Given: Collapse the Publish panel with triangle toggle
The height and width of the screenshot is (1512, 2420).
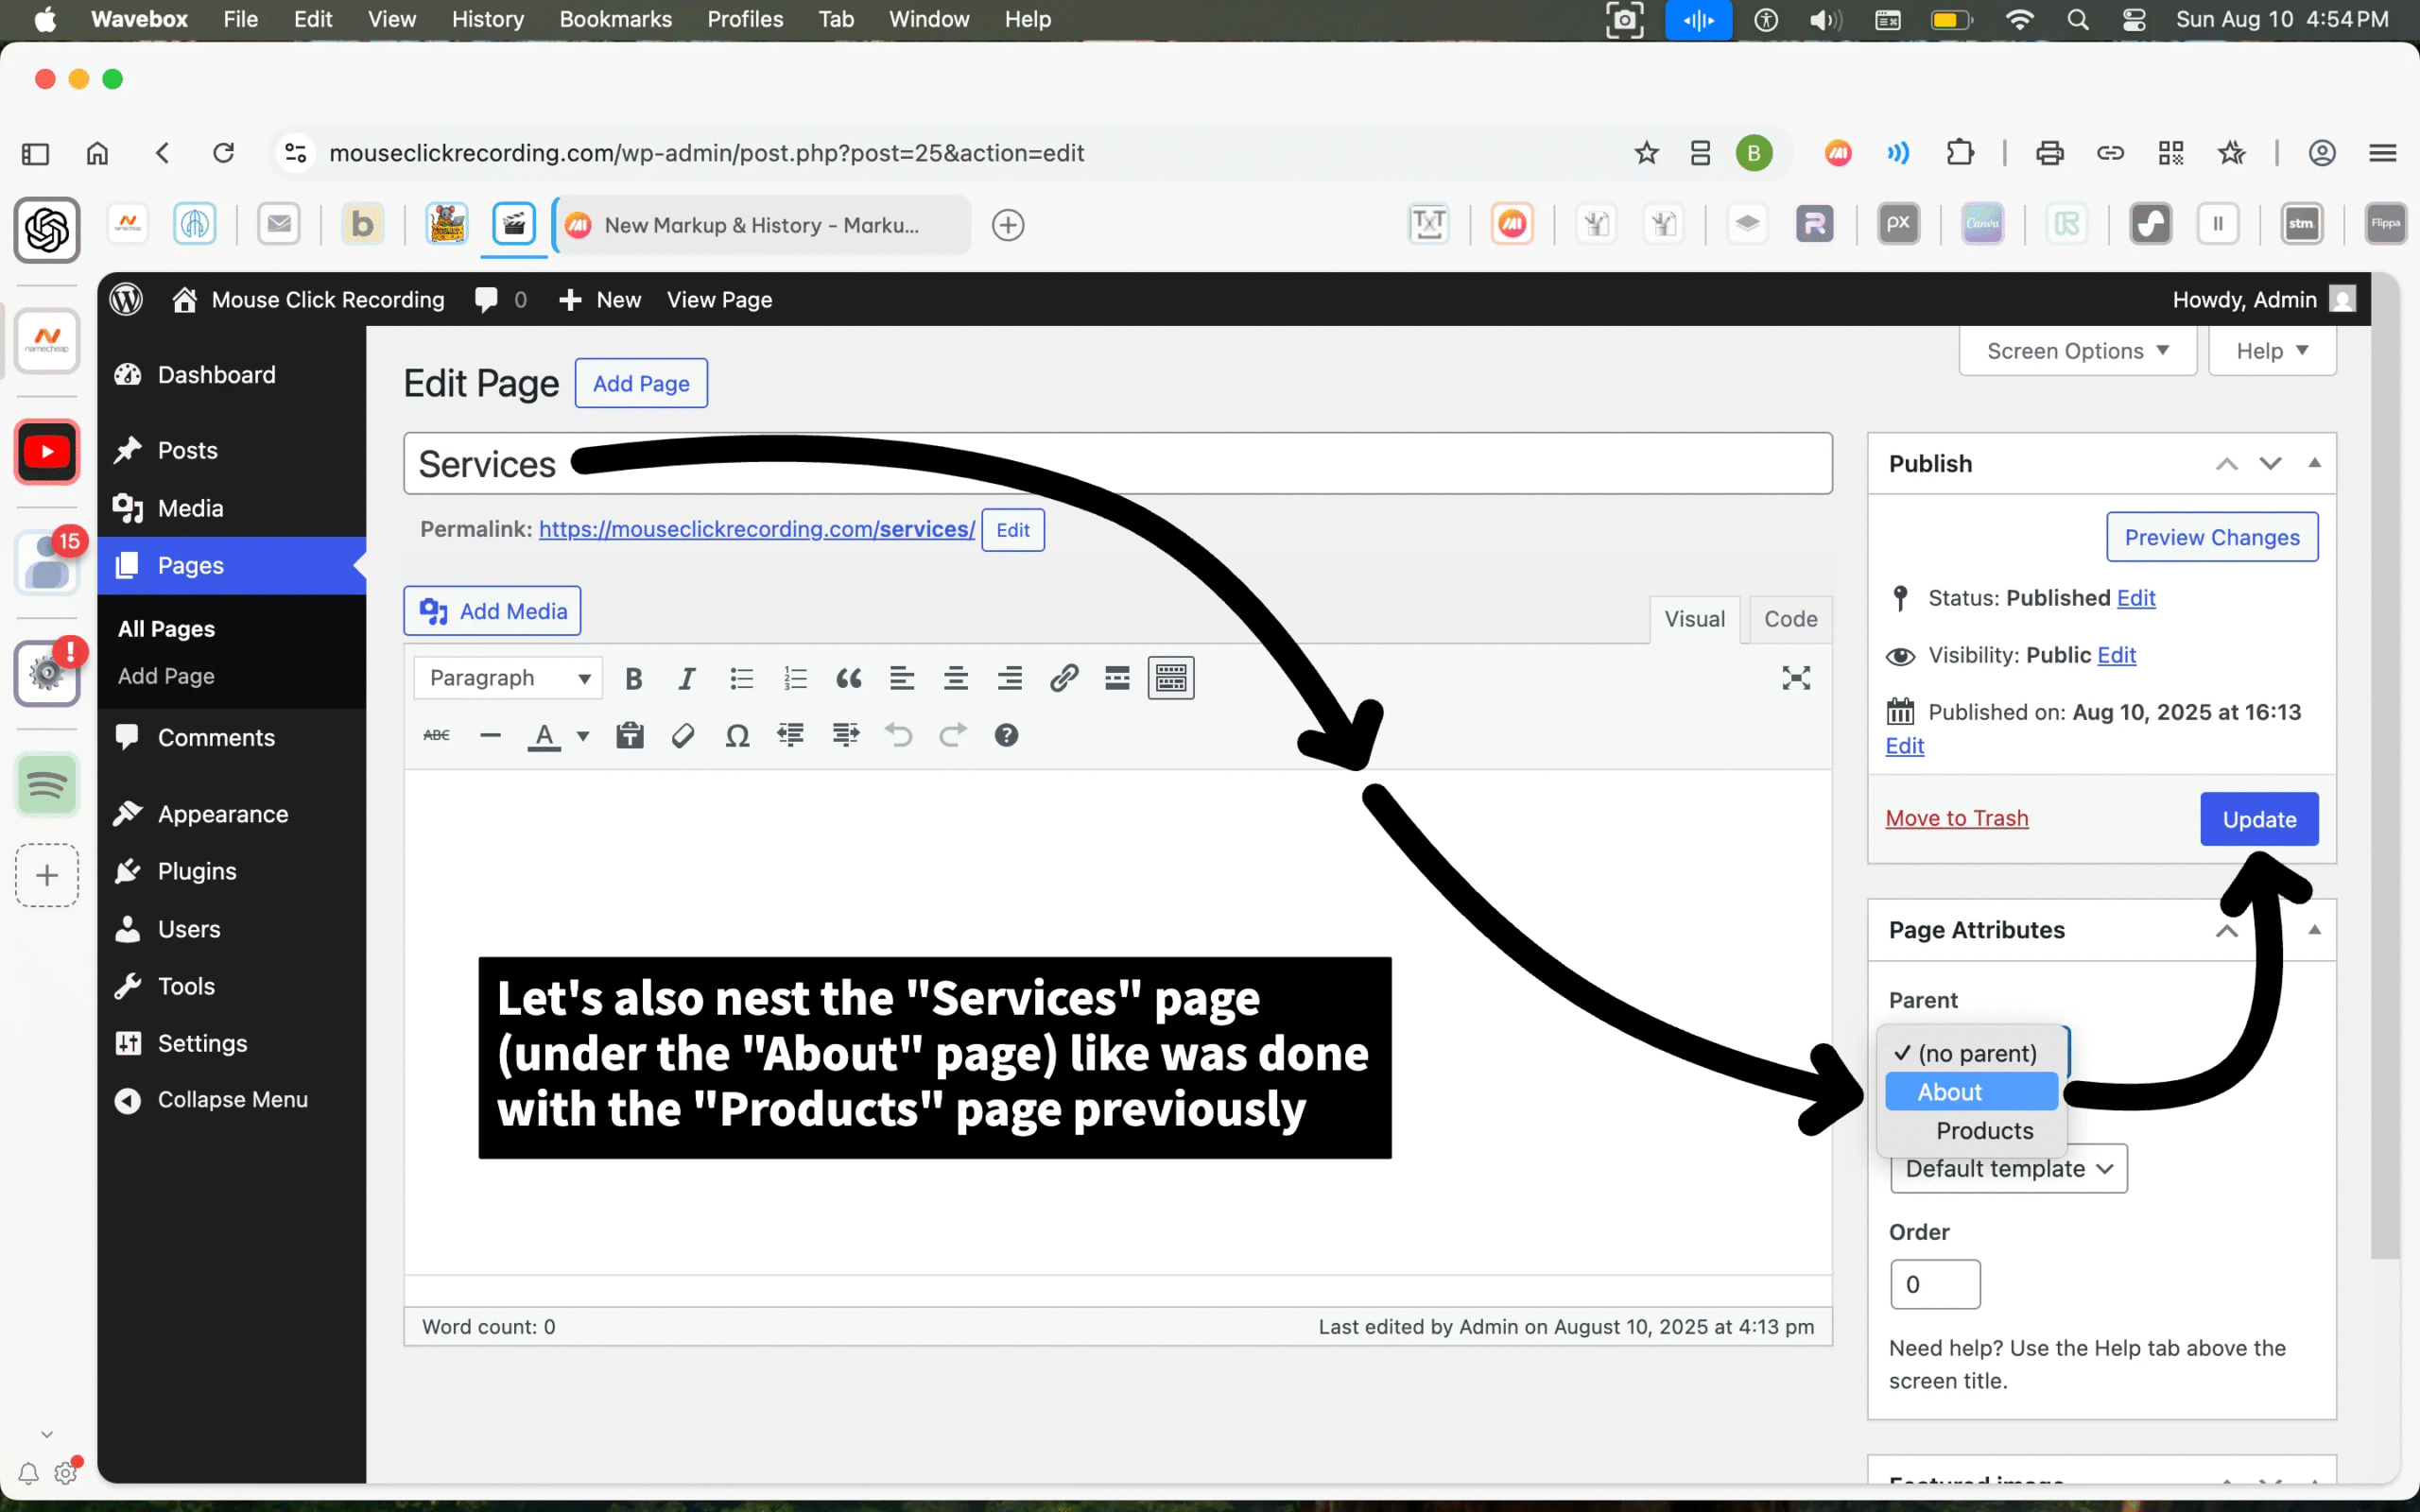Looking at the screenshot, I should point(2314,463).
